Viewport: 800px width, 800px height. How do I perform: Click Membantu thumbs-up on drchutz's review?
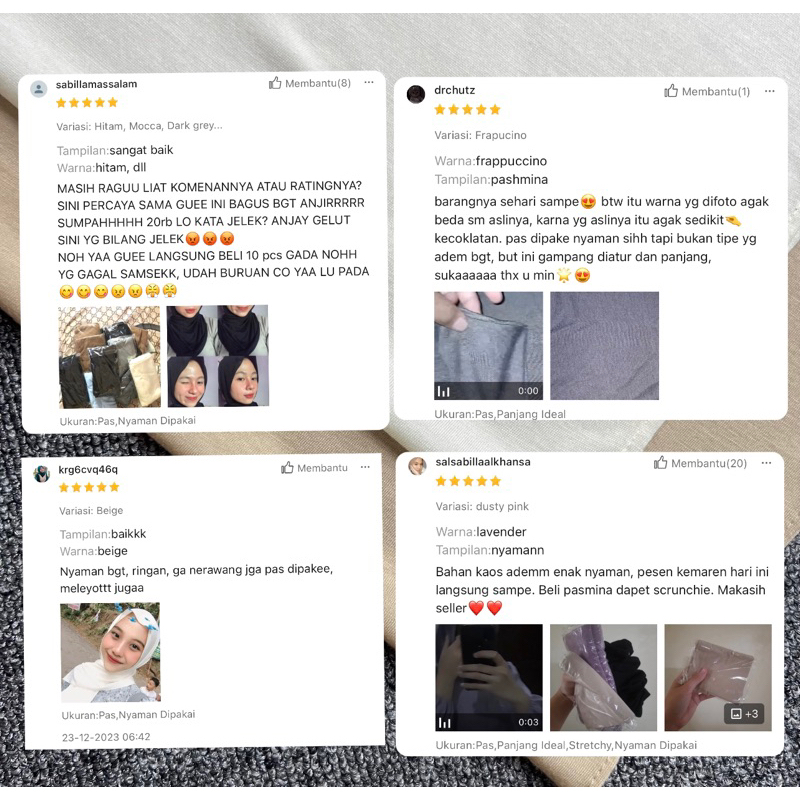707,91
